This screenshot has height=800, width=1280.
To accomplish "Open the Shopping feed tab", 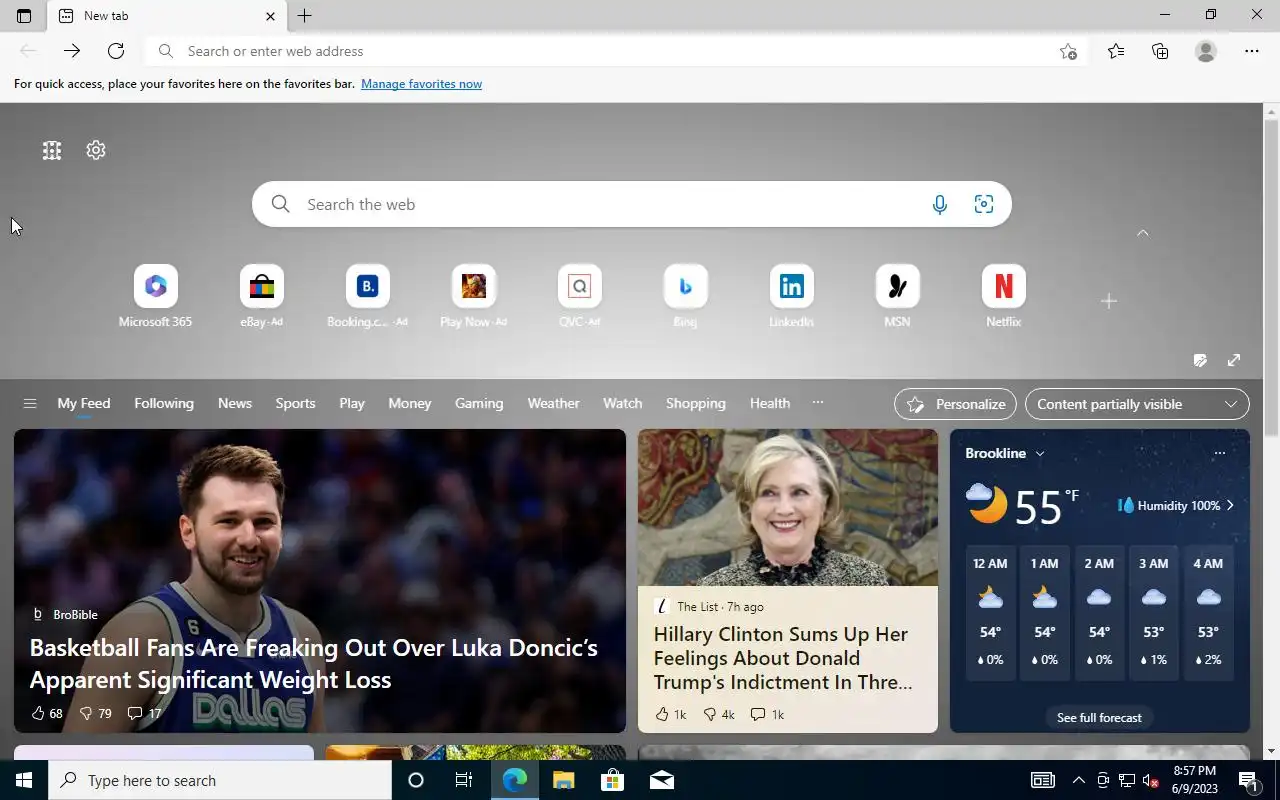I will click(x=696, y=403).
